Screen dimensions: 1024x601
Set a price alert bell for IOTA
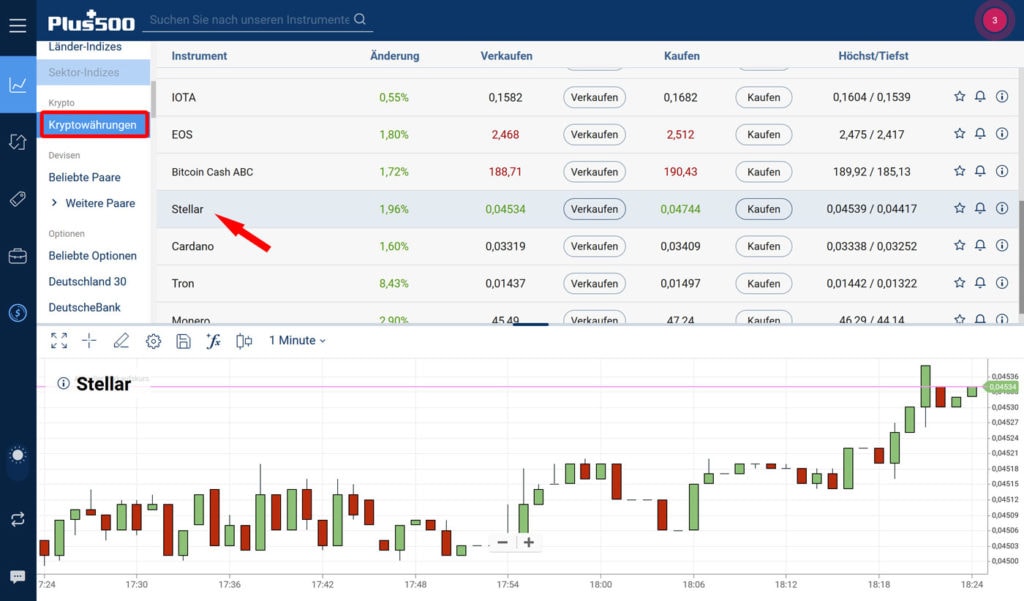[980, 97]
